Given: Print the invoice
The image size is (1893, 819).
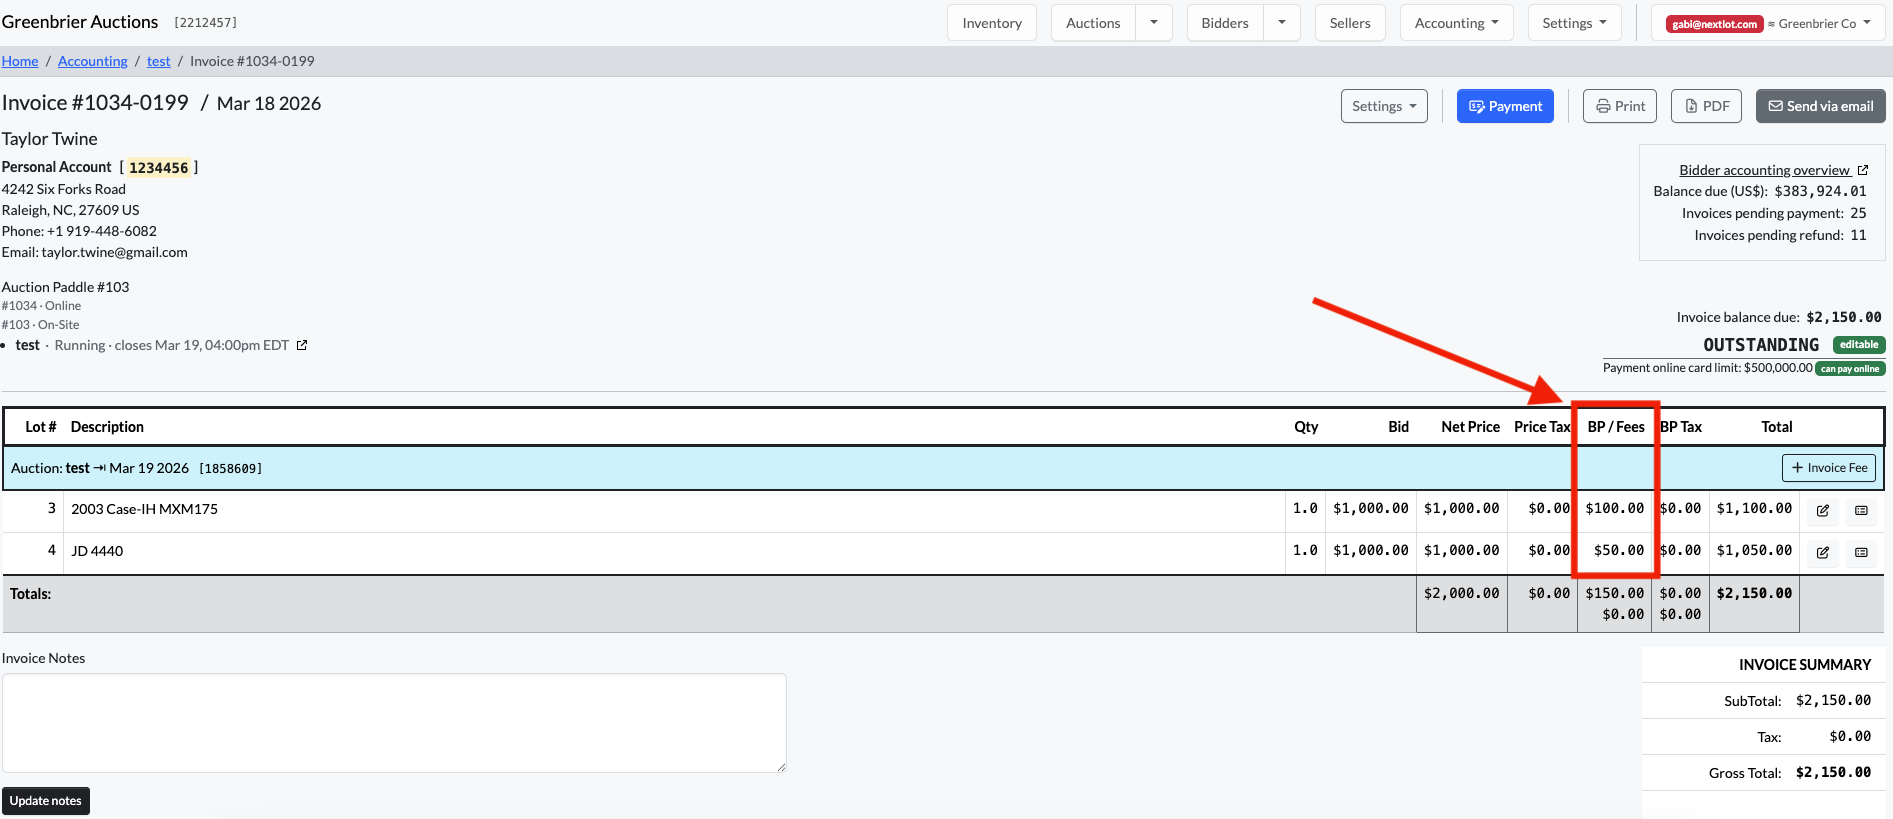Looking at the screenshot, I should coord(1620,106).
